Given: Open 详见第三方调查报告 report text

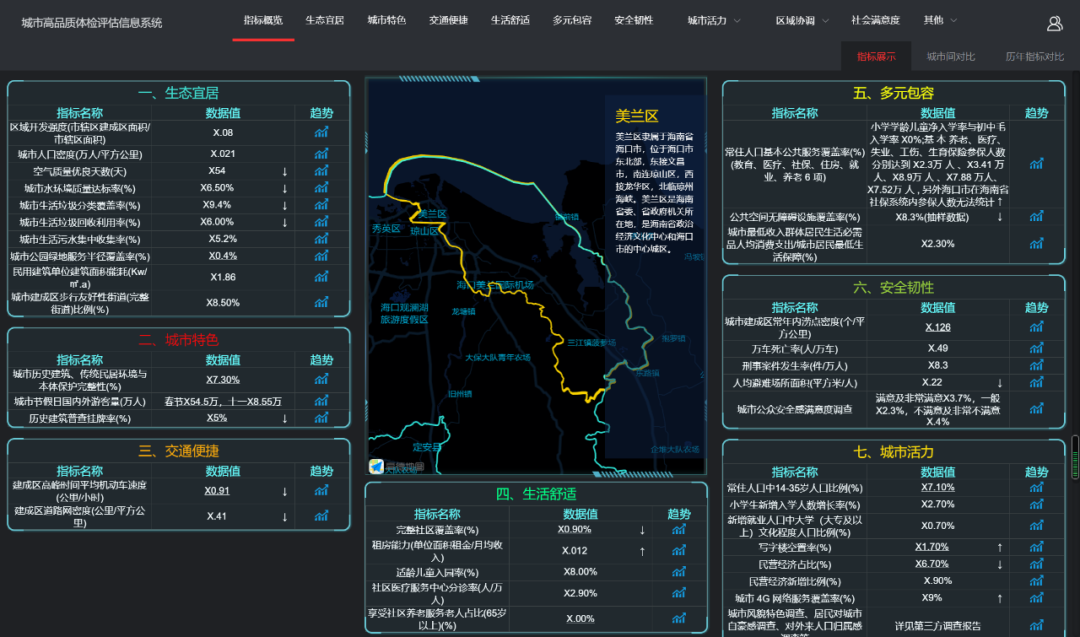Looking at the screenshot, I should pyautogui.click(x=937, y=626).
